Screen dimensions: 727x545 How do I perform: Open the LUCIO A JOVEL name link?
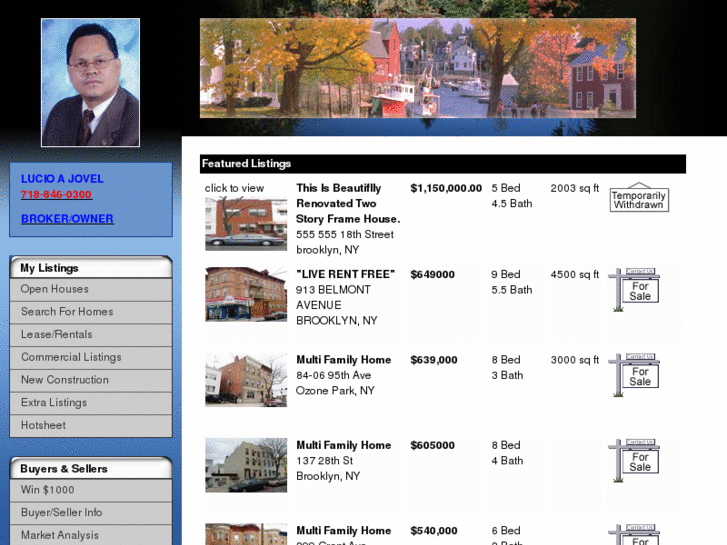click(x=62, y=179)
